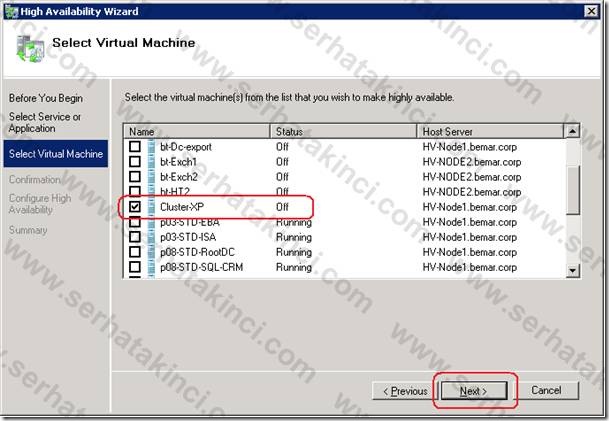Click the Previous button

(405, 391)
